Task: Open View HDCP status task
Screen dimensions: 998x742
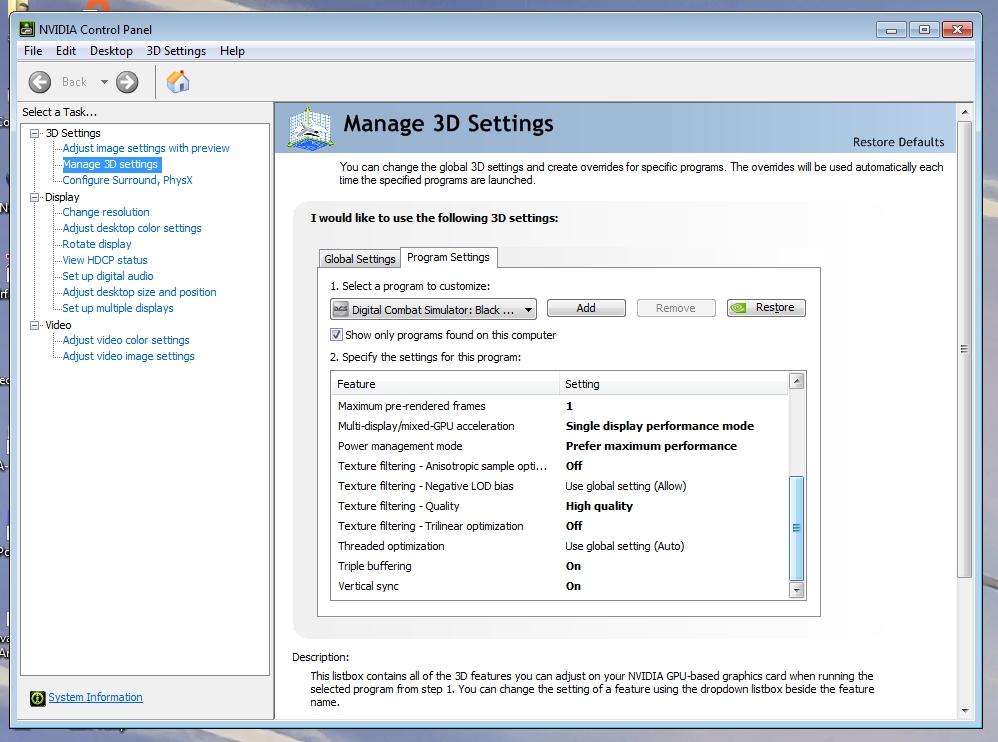Action: tap(105, 260)
